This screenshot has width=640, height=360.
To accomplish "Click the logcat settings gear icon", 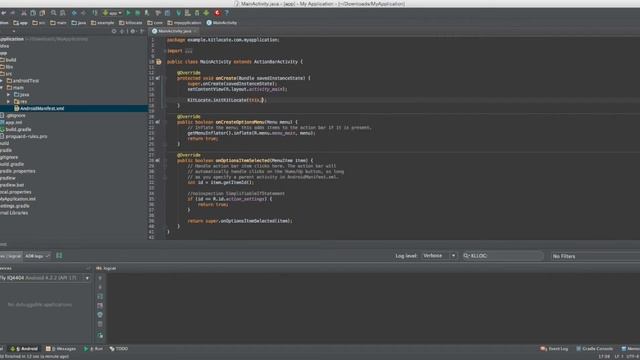I will 100,315.
